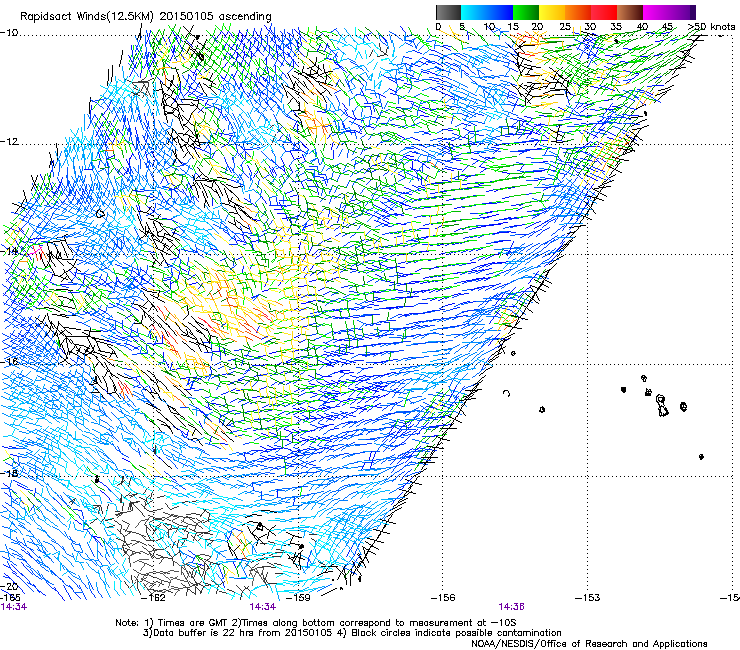Click the '35' legend scale label
This screenshot has height=650, width=740.
[616, 26]
